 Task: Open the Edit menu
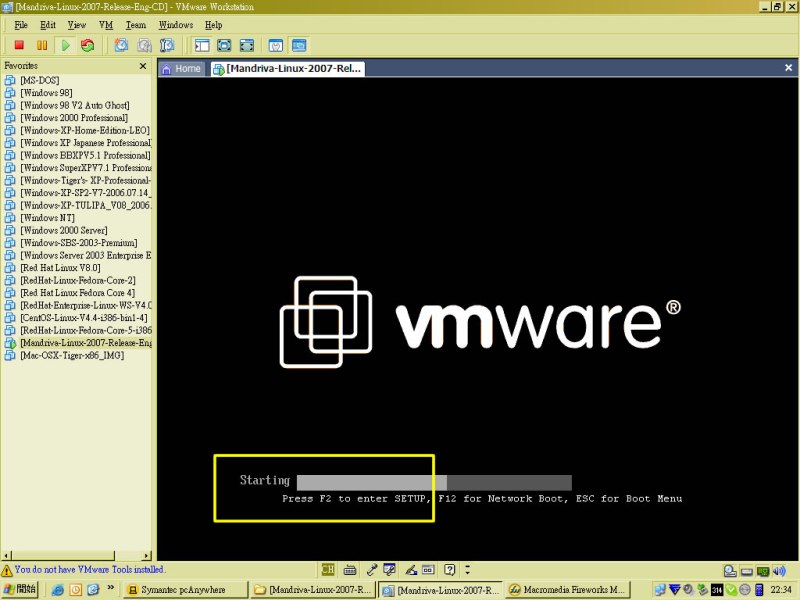click(x=48, y=25)
